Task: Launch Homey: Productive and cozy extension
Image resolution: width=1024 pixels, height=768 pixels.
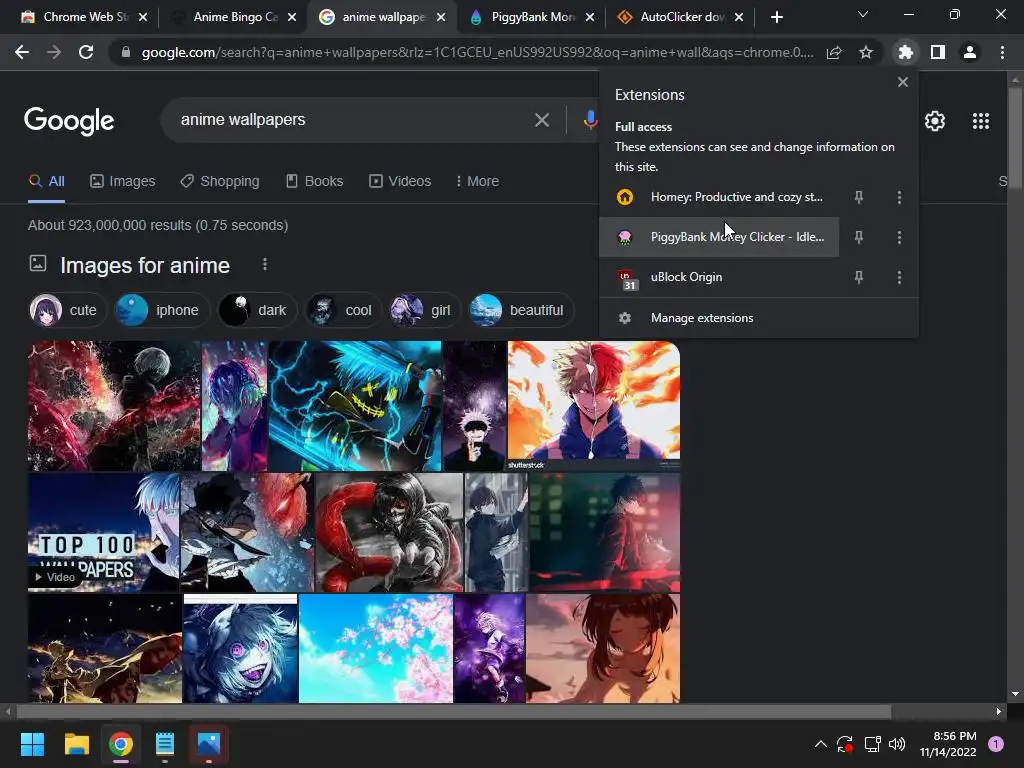Action: click(719, 197)
